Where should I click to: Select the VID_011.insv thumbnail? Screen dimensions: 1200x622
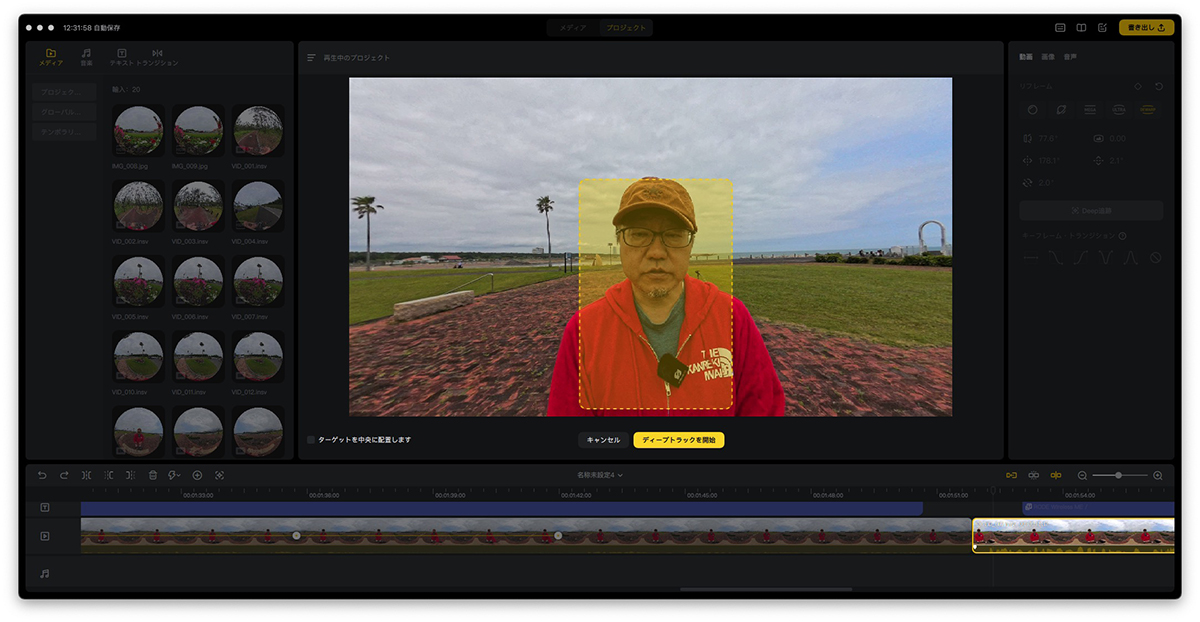[x=198, y=357]
